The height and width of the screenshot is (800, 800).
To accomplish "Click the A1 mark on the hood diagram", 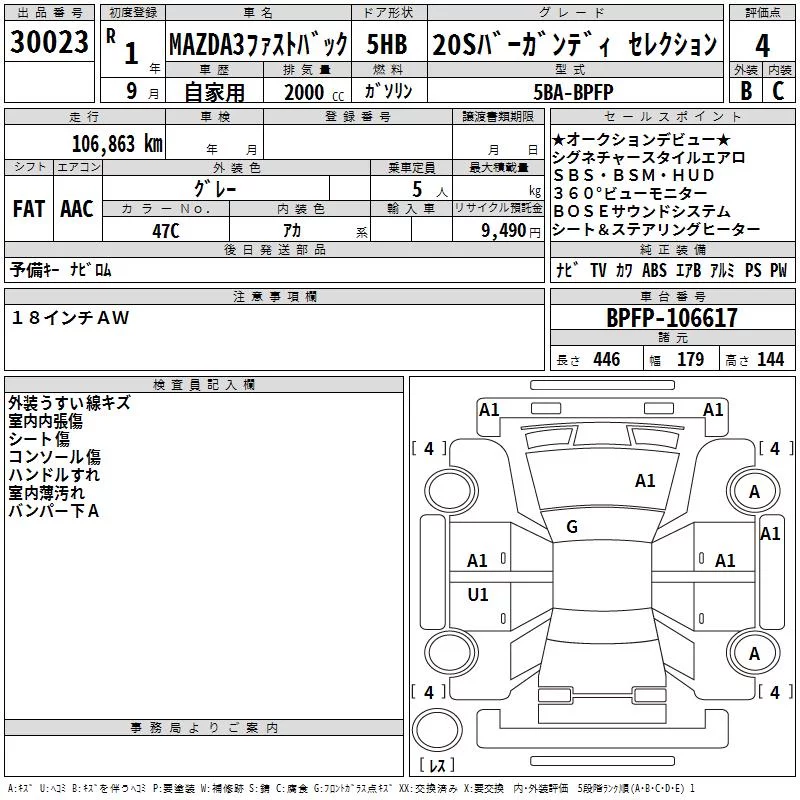I will (645, 481).
